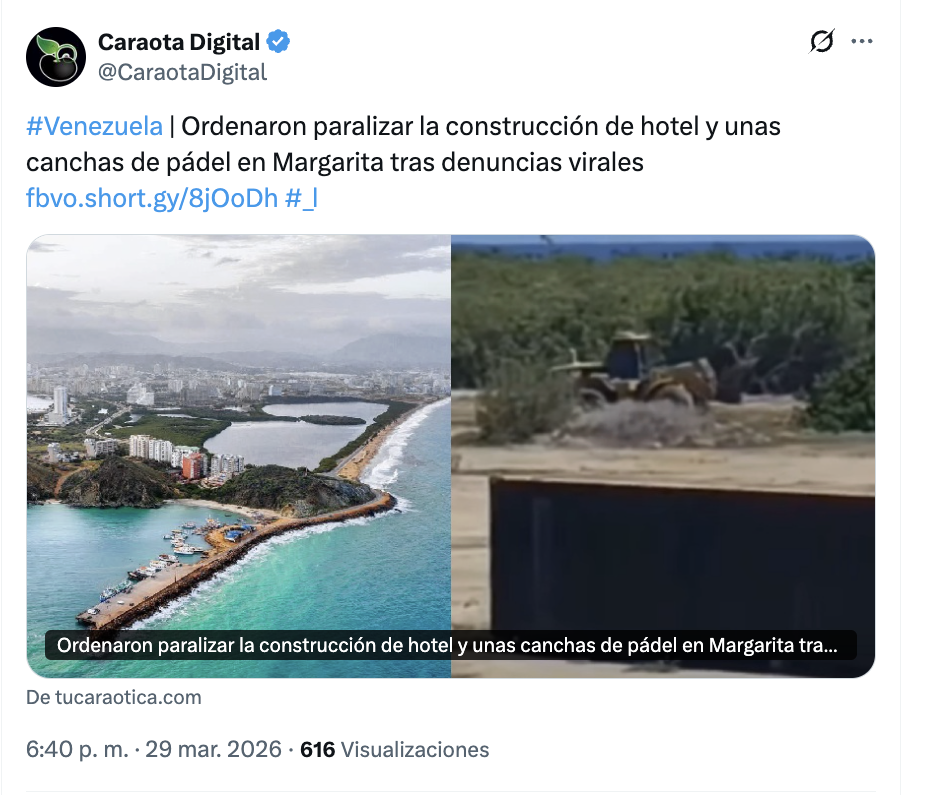Open the 6:40 p. m. timestamp
The height and width of the screenshot is (795, 929).
click(77, 749)
